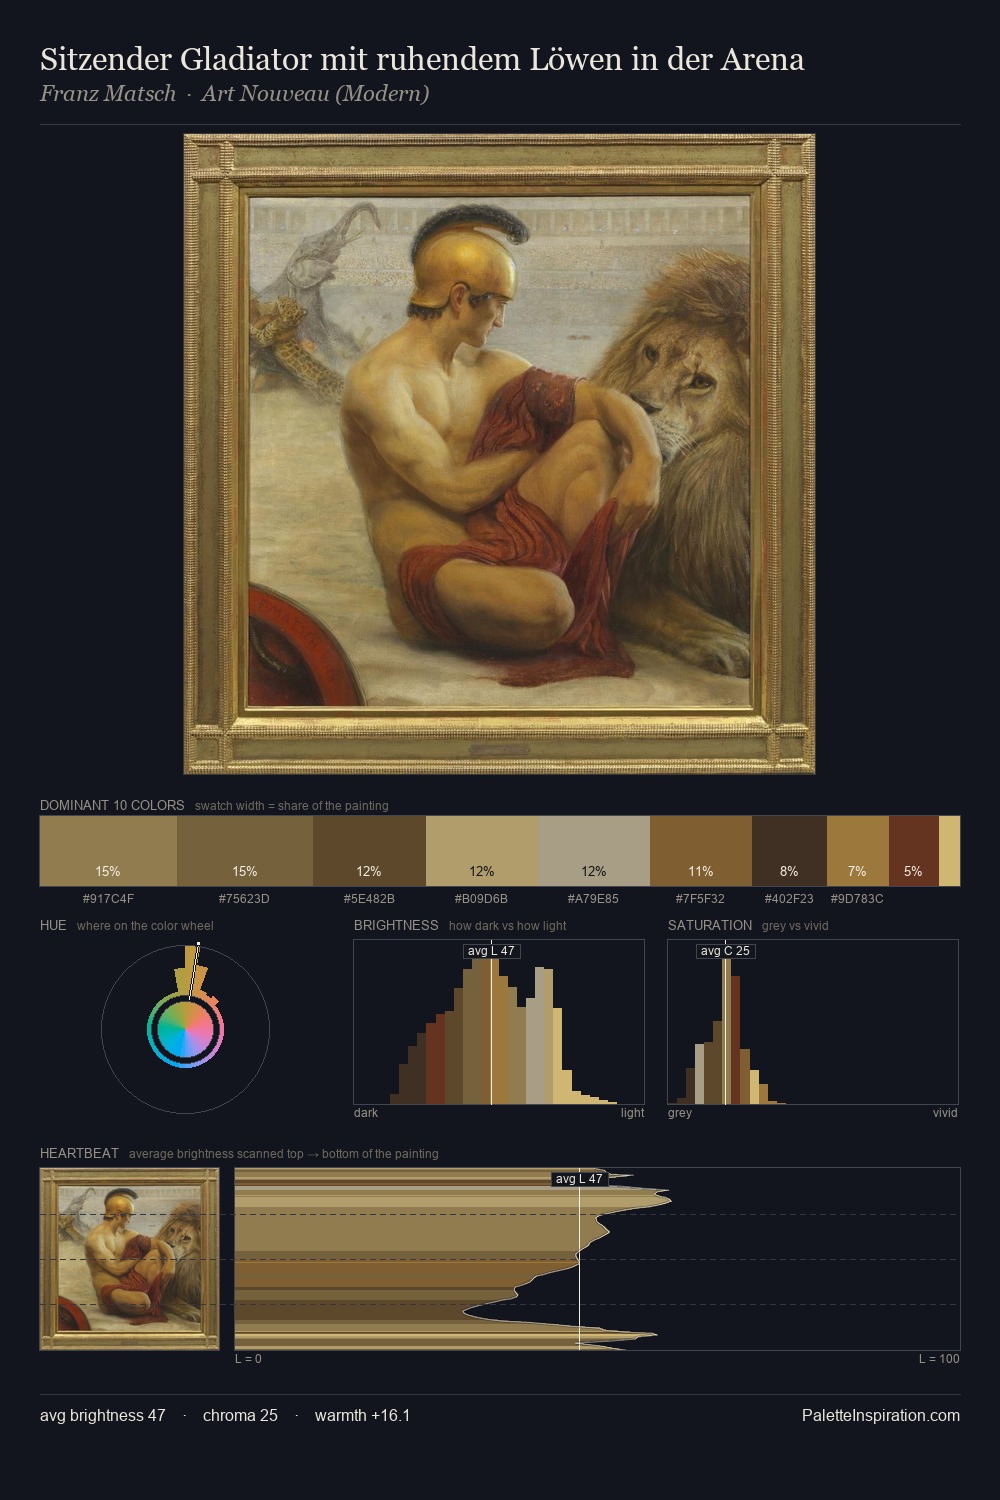Click the heartbeat brightness profile chart
1000x1500 pixels.
point(597,1258)
